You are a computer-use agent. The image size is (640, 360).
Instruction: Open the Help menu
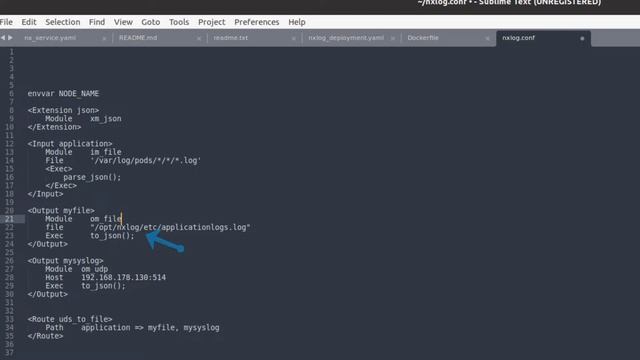(x=297, y=22)
